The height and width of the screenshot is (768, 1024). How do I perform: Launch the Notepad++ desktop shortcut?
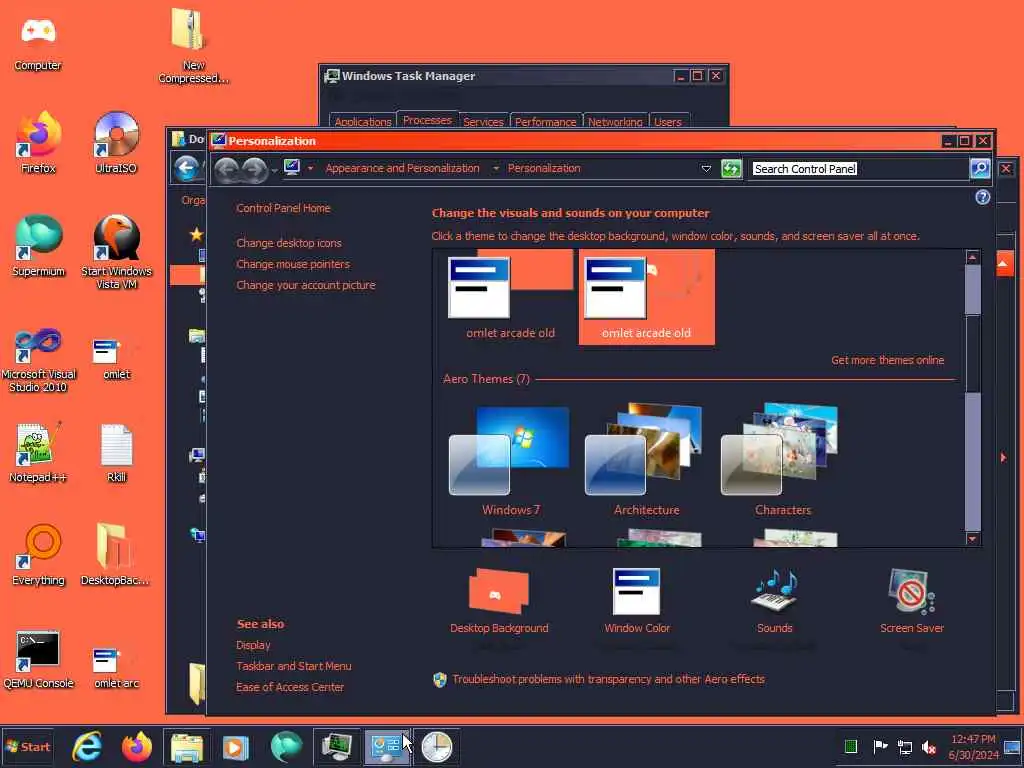[38, 453]
